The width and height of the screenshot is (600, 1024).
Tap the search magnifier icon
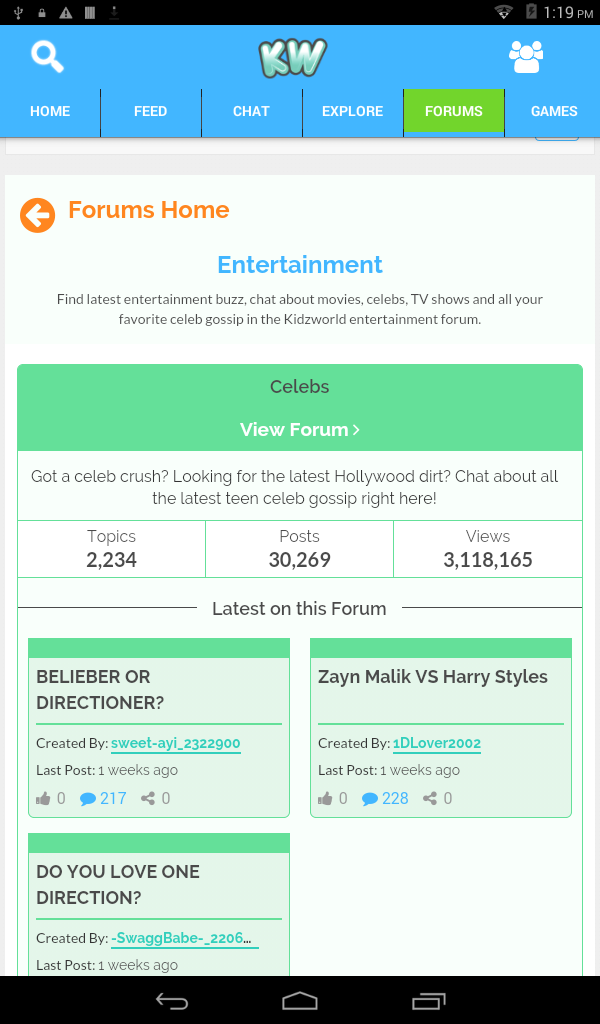(46, 57)
